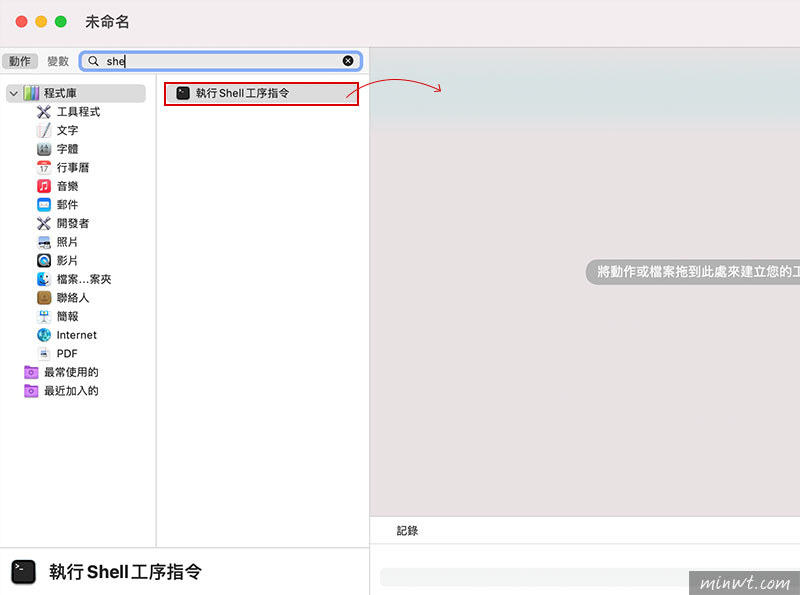Minimize window with yellow button
This screenshot has height=595, width=800.
[41, 21]
